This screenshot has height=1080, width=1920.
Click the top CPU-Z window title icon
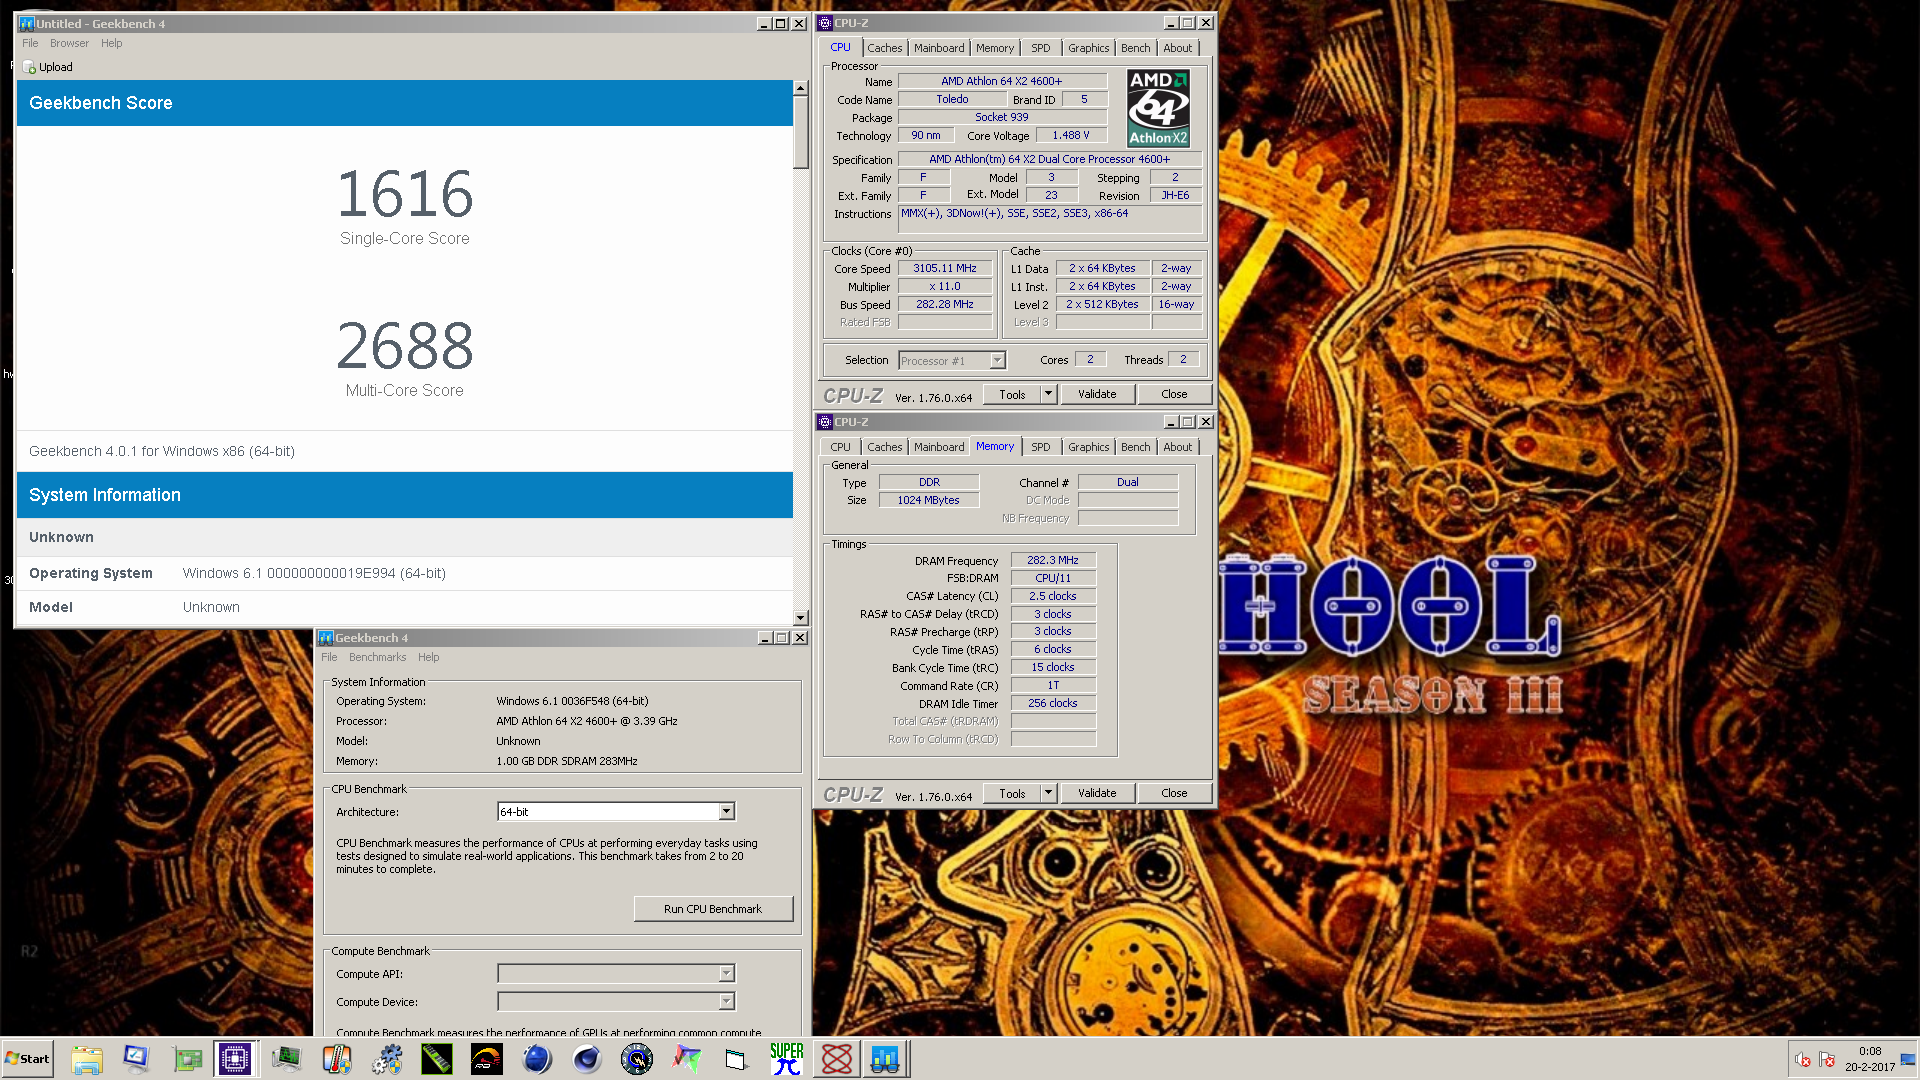(825, 23)
